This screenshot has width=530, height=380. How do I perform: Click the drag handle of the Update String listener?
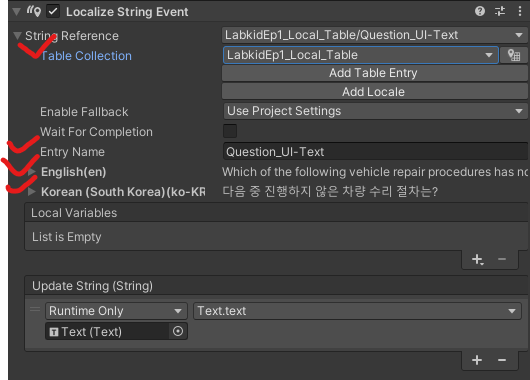[x=35, y=309]
